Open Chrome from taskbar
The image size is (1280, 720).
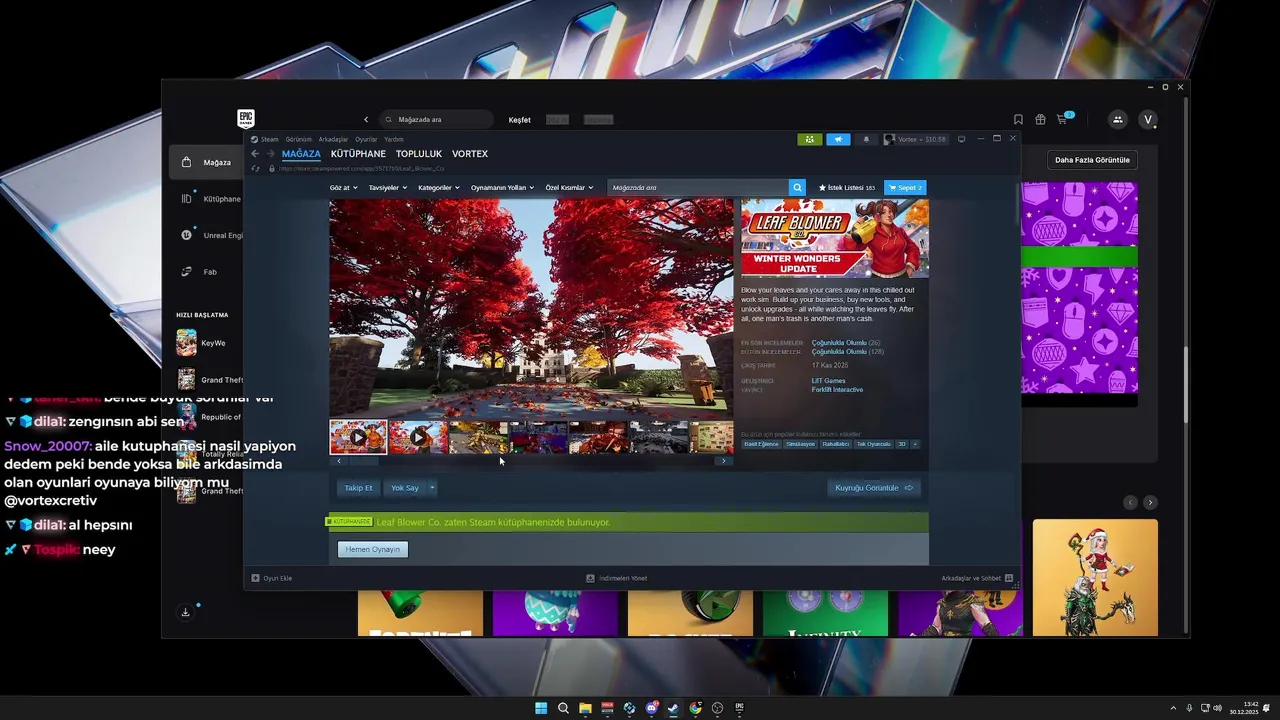click(695, 708)
